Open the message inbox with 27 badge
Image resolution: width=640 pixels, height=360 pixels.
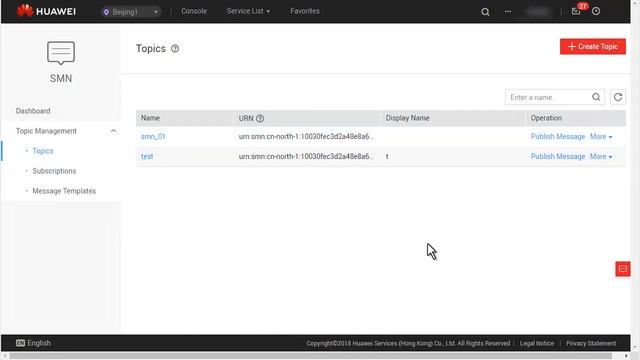coord(576,11)
